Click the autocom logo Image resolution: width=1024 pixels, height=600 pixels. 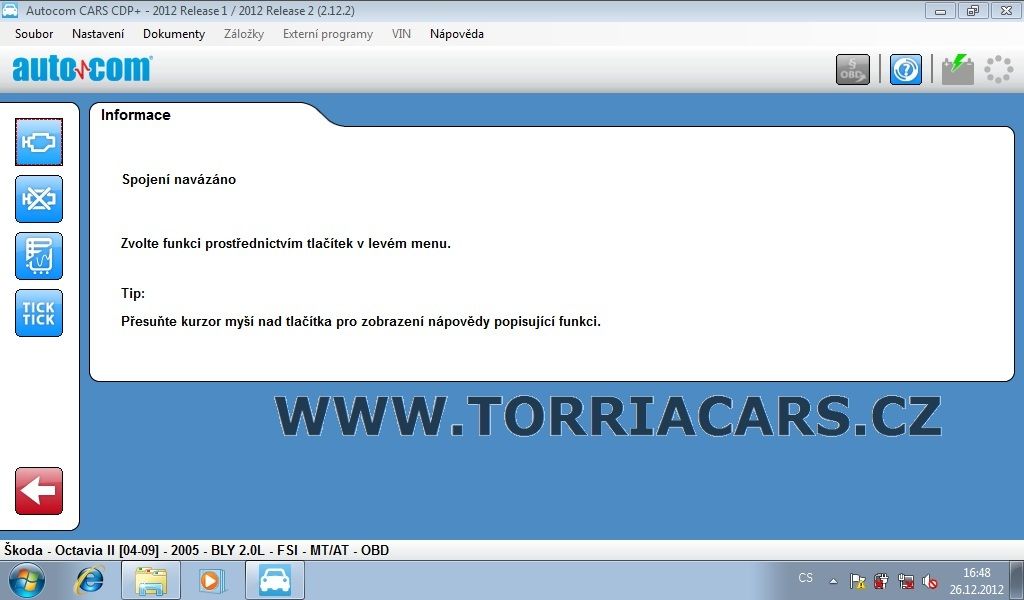(x=82, y=69)
